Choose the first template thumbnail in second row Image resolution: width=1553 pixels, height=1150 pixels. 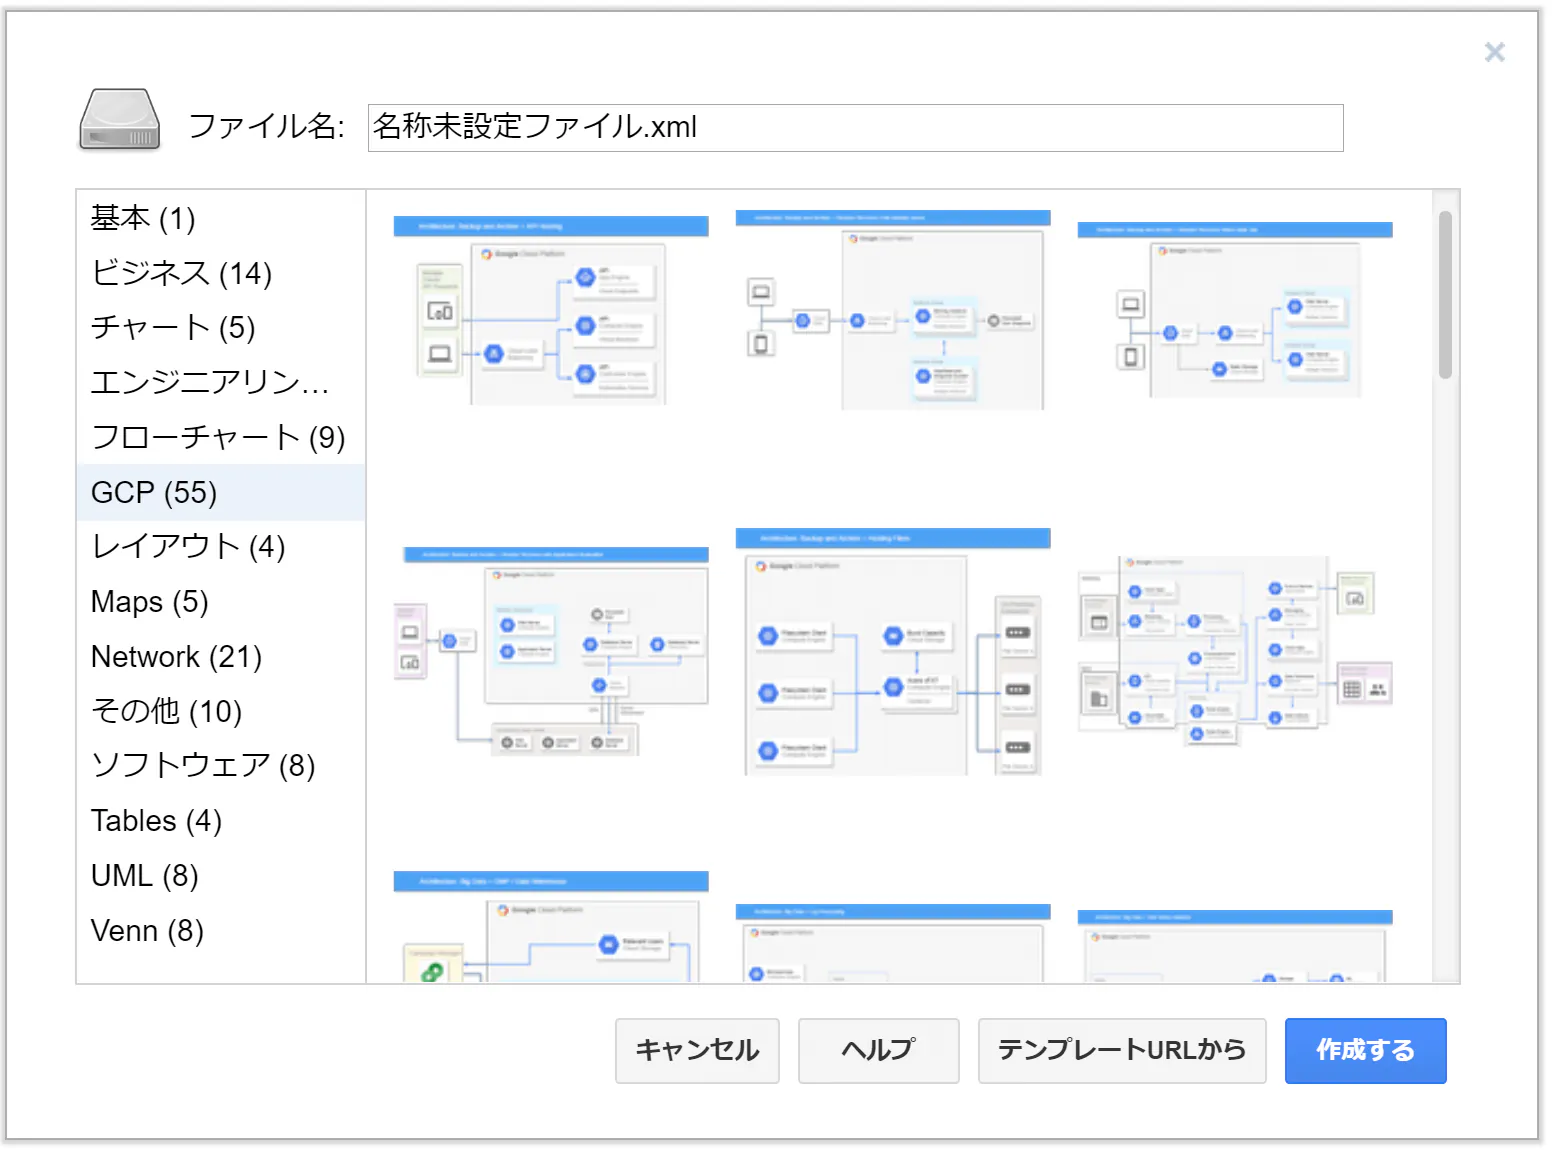pos(551,652)
